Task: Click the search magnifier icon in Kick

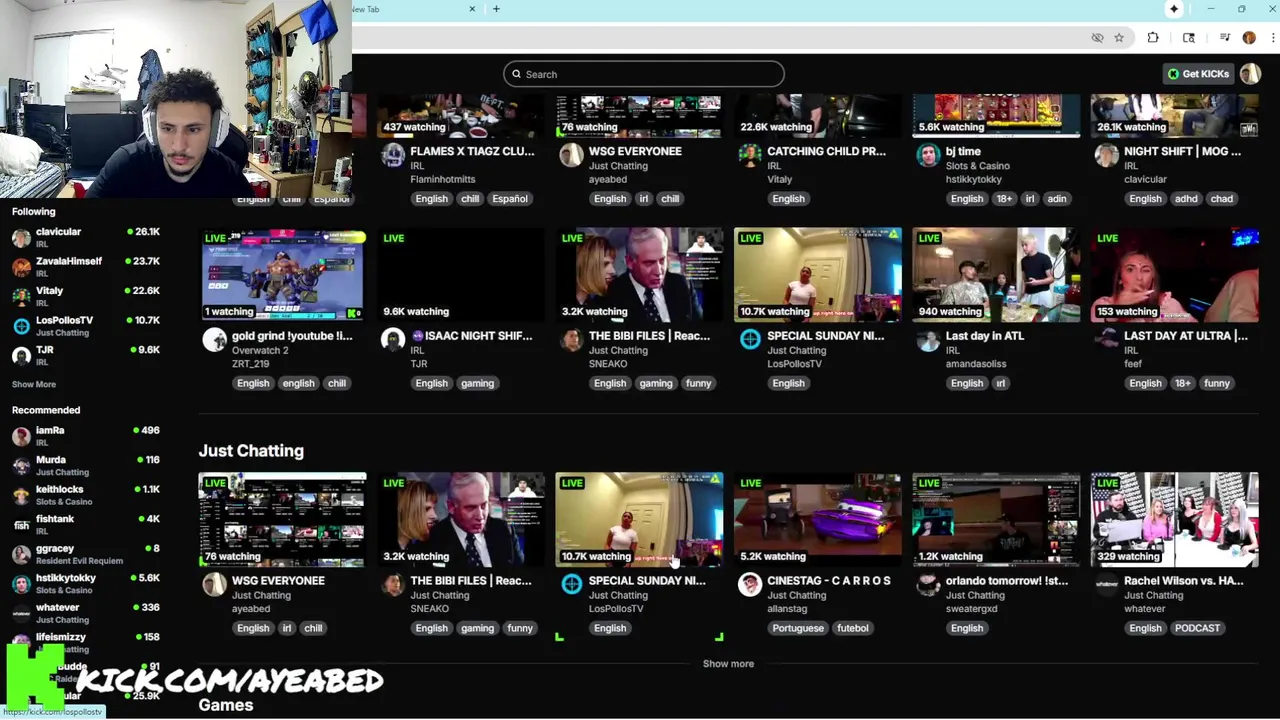Action: 517,74
